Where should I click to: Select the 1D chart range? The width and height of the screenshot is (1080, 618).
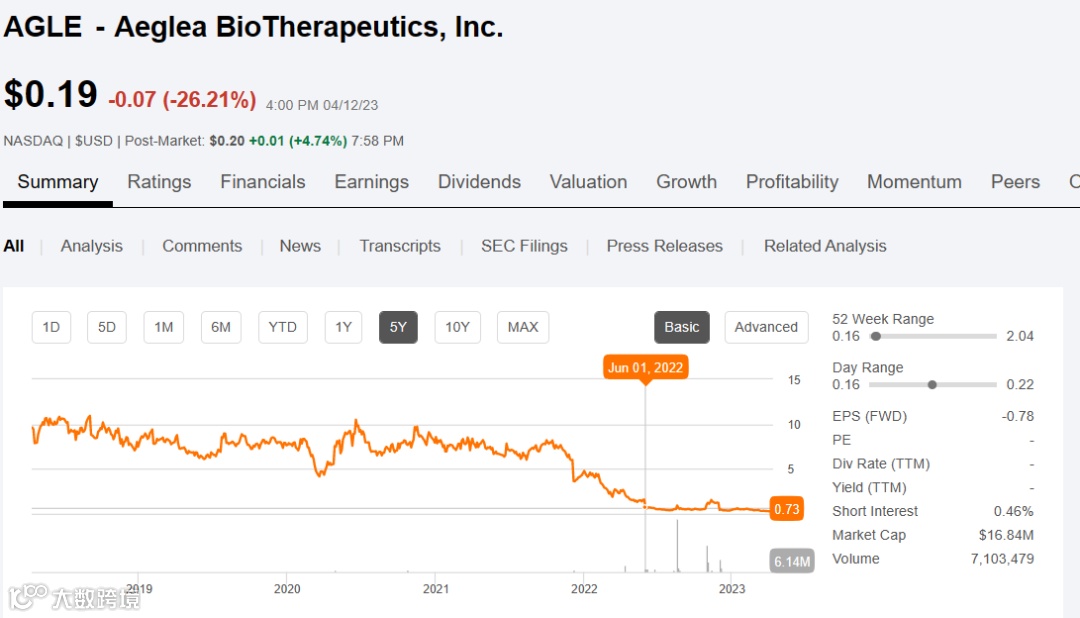pos(51,327)
